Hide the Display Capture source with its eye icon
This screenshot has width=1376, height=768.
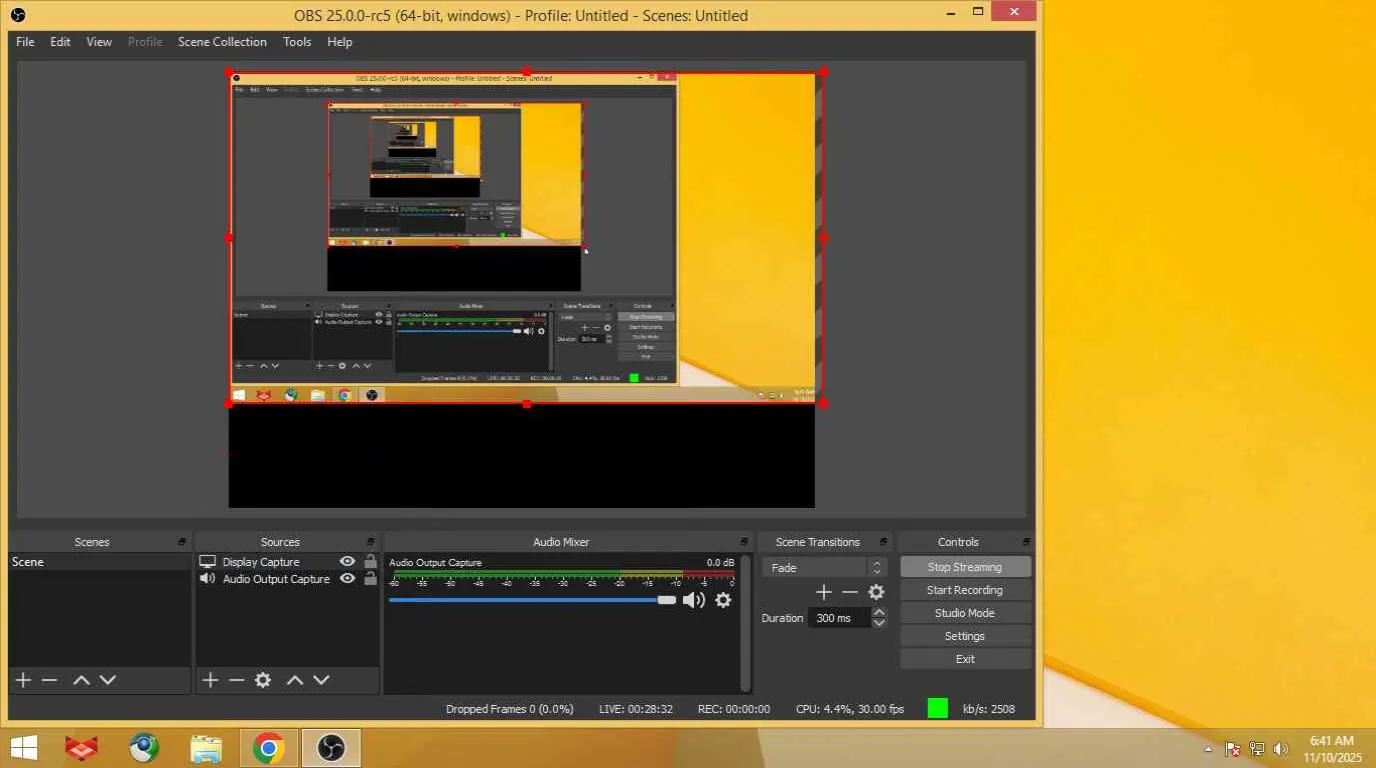point(347,562)
